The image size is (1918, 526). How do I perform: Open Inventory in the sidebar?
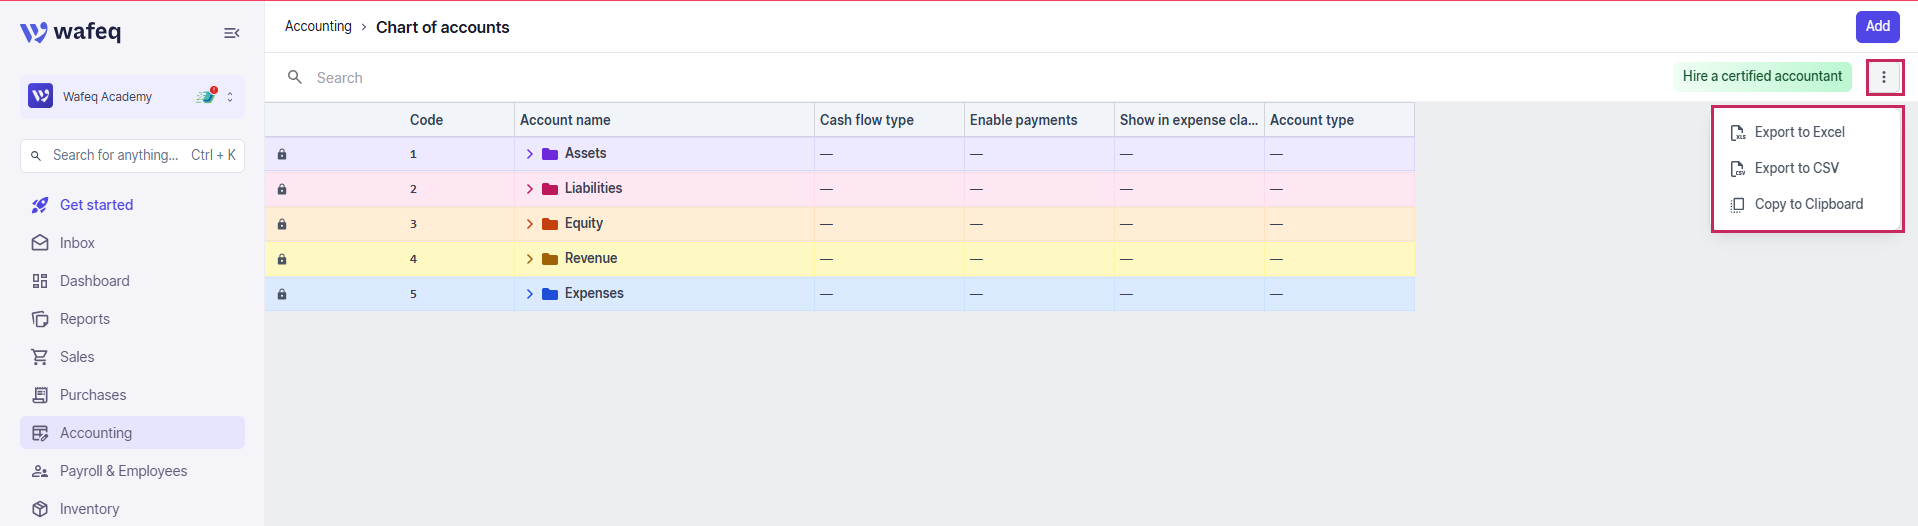[132, 509]
